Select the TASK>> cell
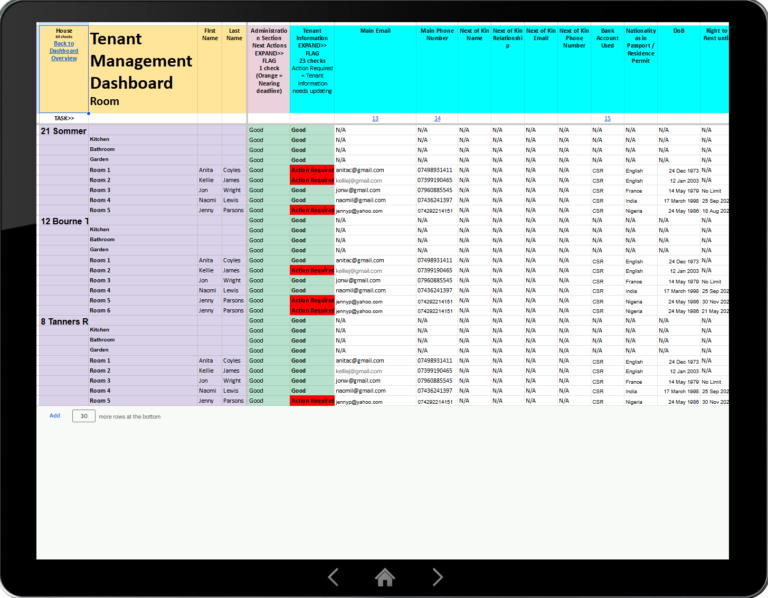 (x=64, y=119)
